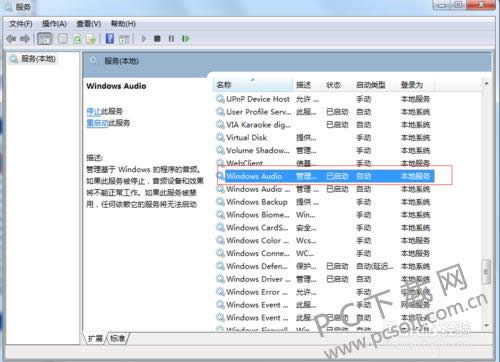Click the 自动(延迟... startup type of Windows Defen...

[x=374, y=266]
